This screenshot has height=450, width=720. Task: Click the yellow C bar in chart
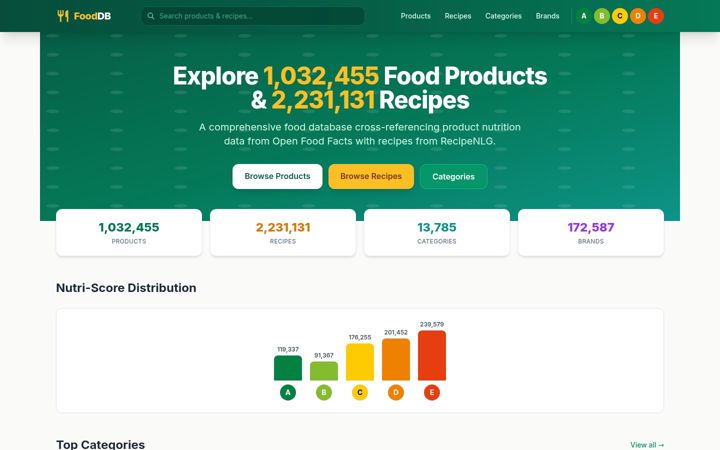(360, 362)
